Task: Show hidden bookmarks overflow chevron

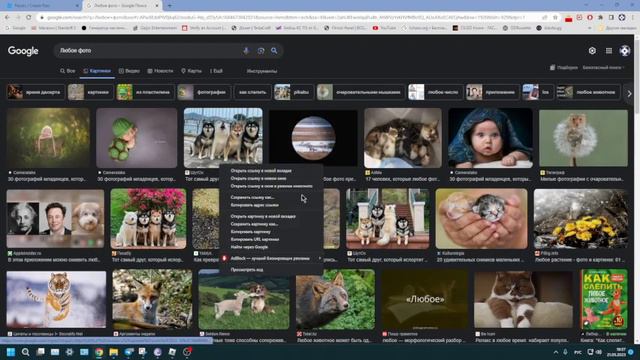Action: [589, 28]
